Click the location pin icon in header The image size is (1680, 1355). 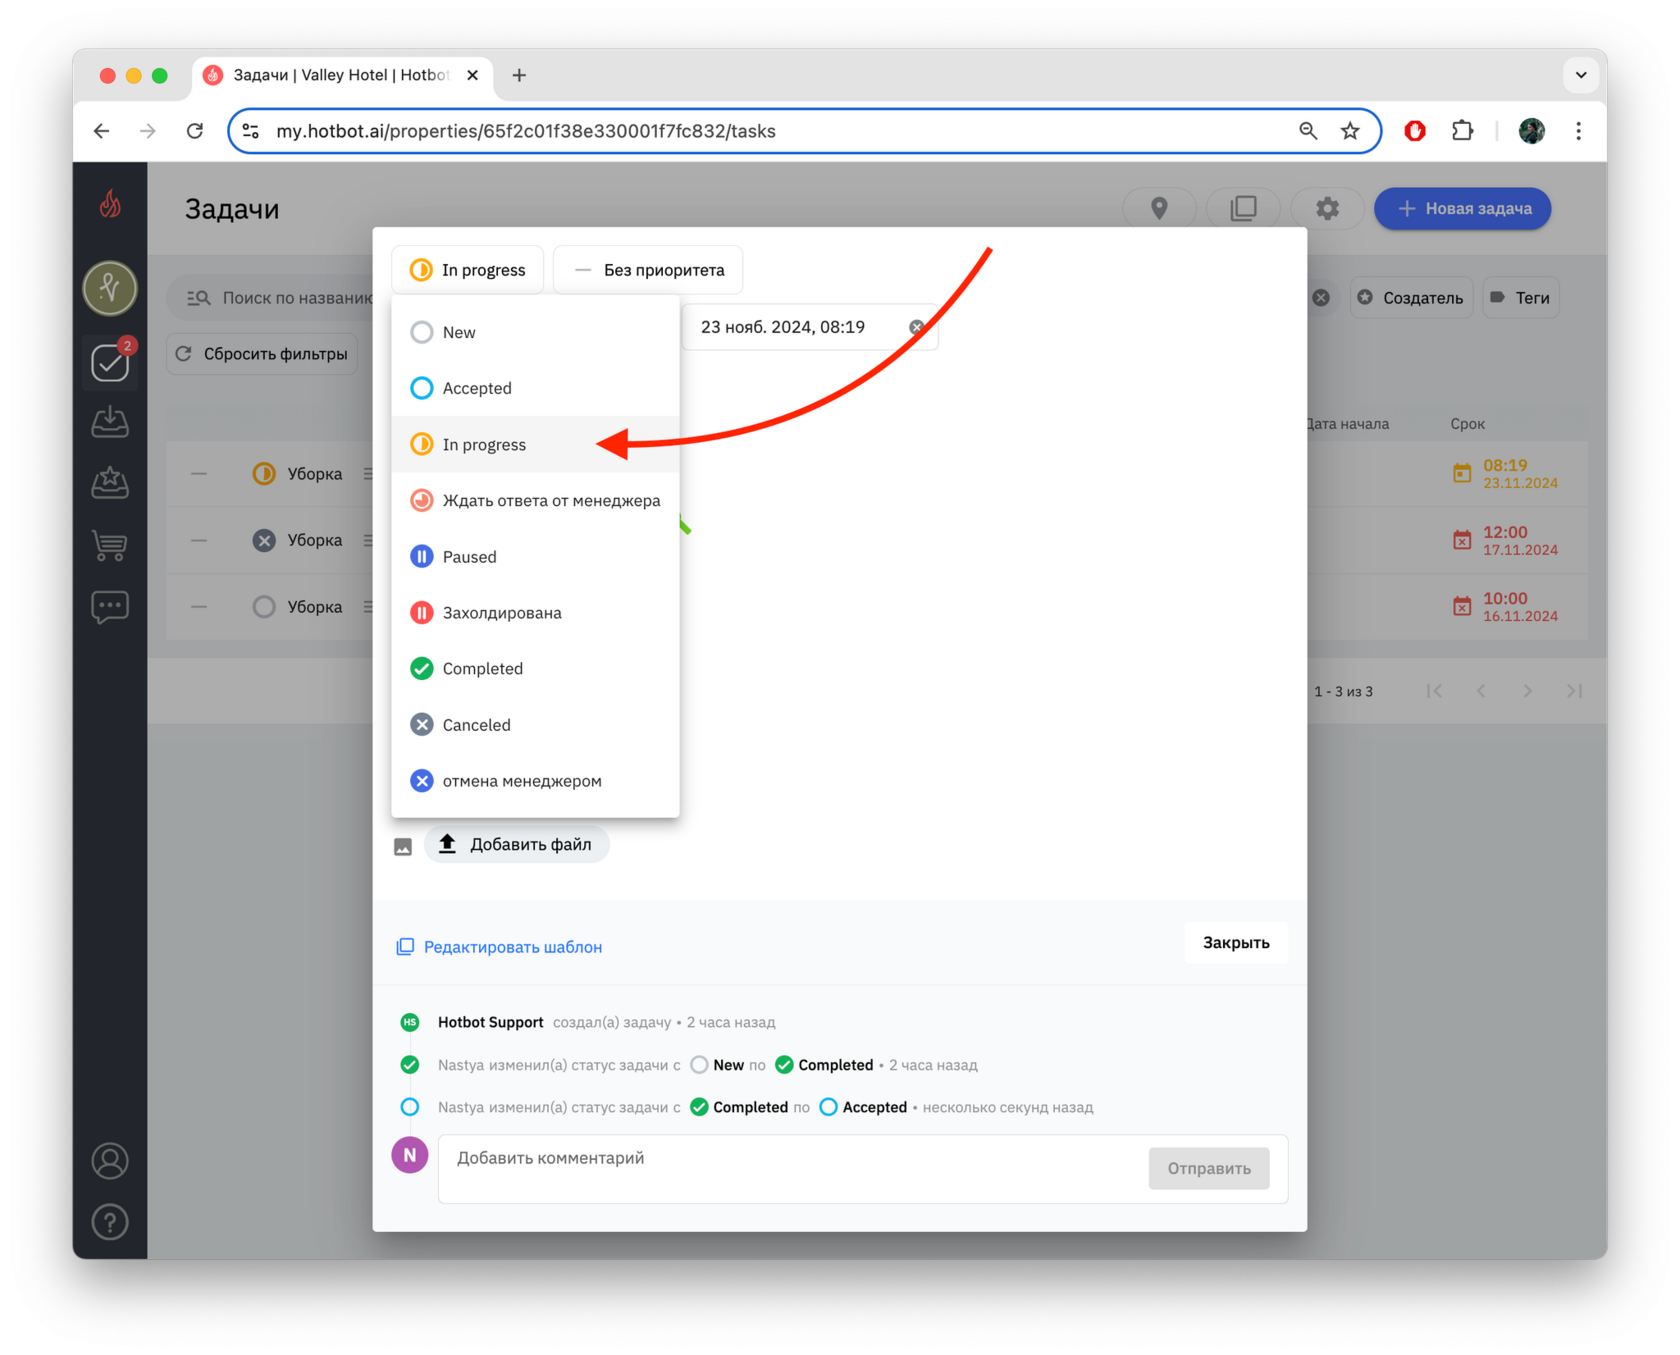tap(1159, 208)
